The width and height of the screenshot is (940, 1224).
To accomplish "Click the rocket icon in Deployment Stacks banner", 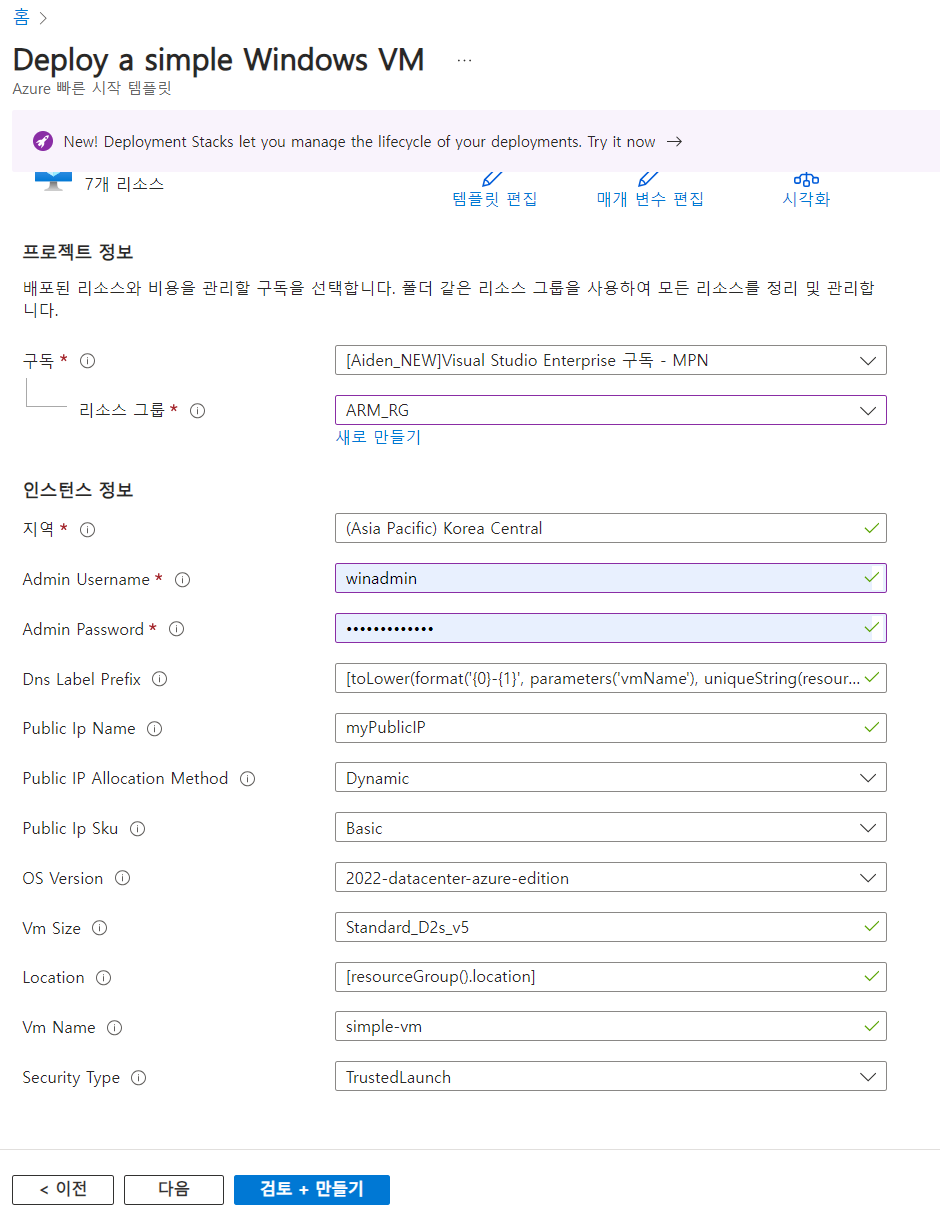I will pyautogui.click(x=42, y=142).
